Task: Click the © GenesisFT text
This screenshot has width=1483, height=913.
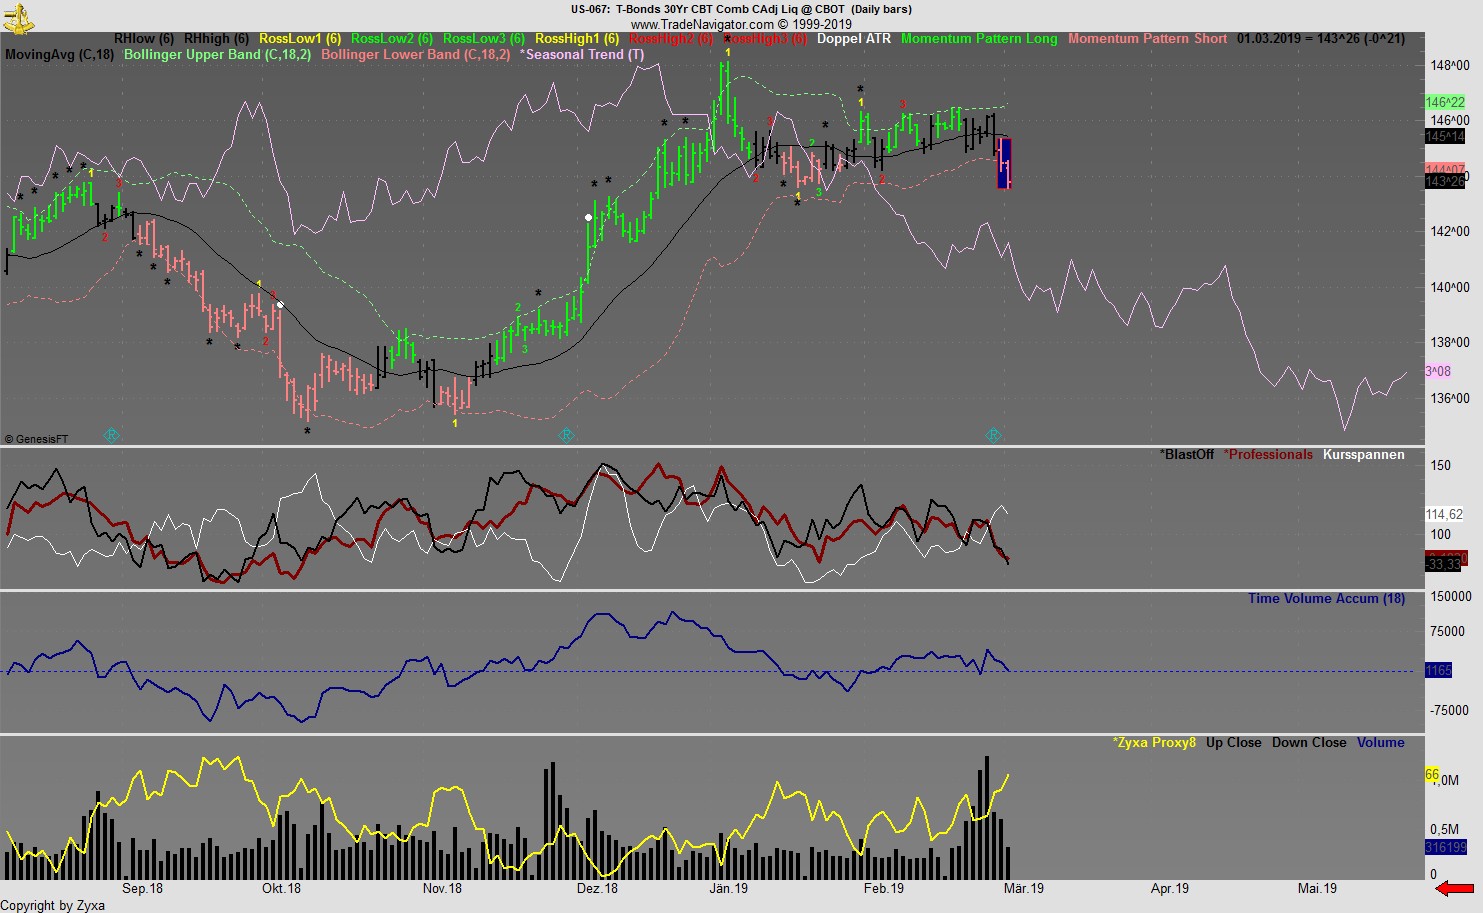Action: [37, 439]
